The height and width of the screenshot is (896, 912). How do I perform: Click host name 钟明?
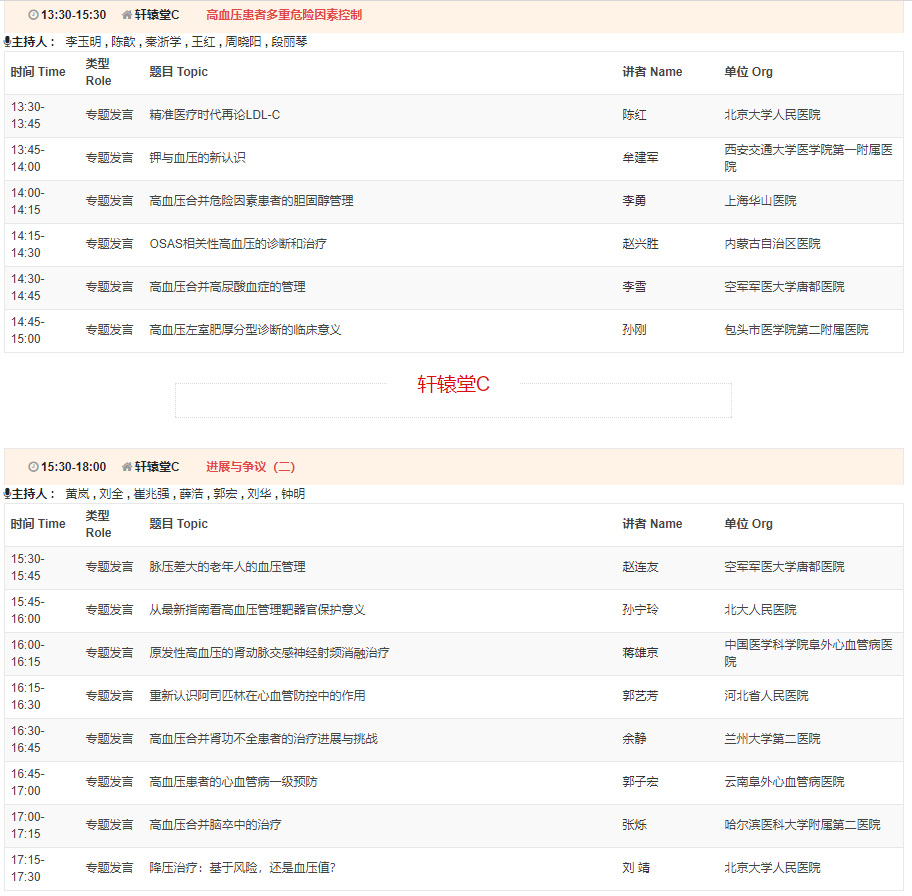[x=293, y=494]
